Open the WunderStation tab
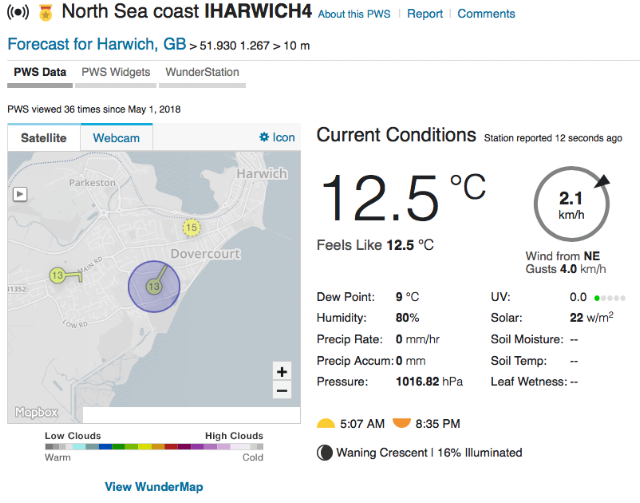 (x=203, y=72)
